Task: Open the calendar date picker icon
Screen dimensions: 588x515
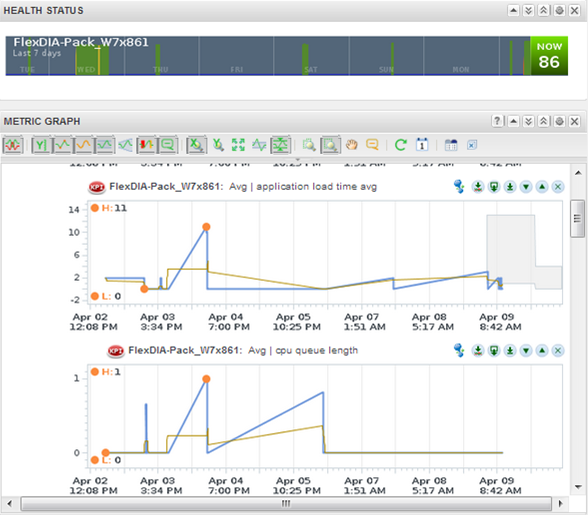Action: pos(422,145)
